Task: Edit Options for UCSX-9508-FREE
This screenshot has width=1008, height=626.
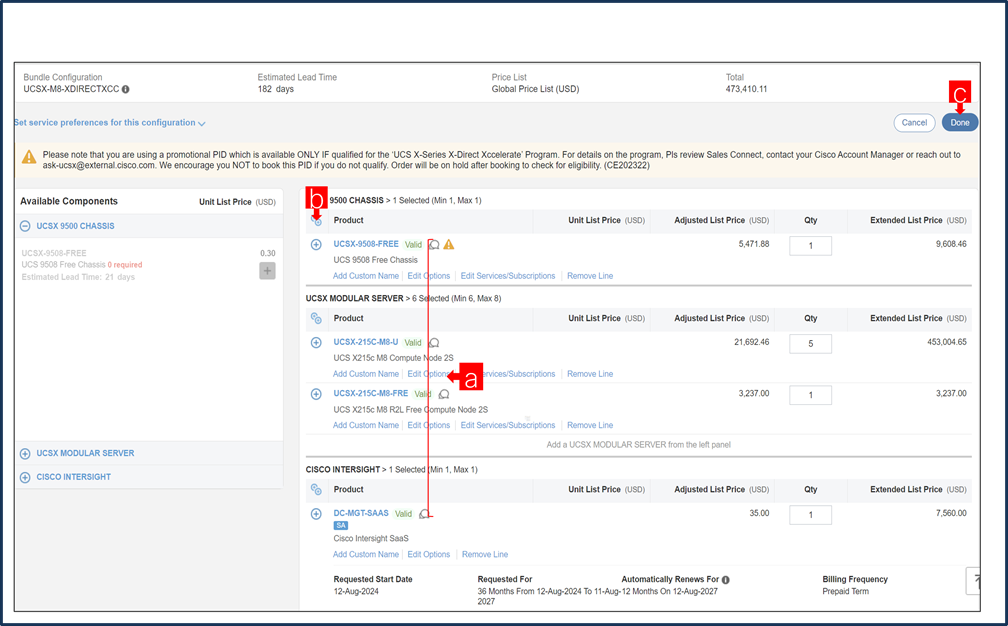Action: pyautogui.click(x=429, y=276)
